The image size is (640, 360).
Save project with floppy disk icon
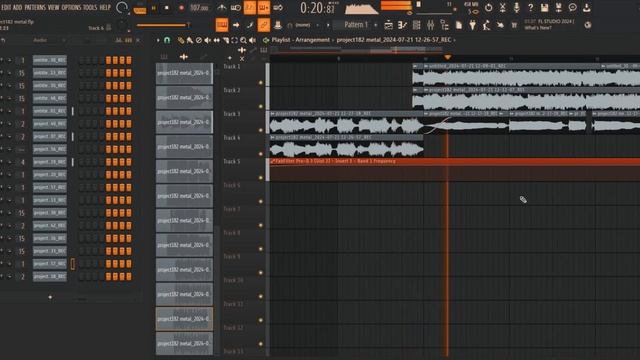pyautogui.click(x=544, y=7)
